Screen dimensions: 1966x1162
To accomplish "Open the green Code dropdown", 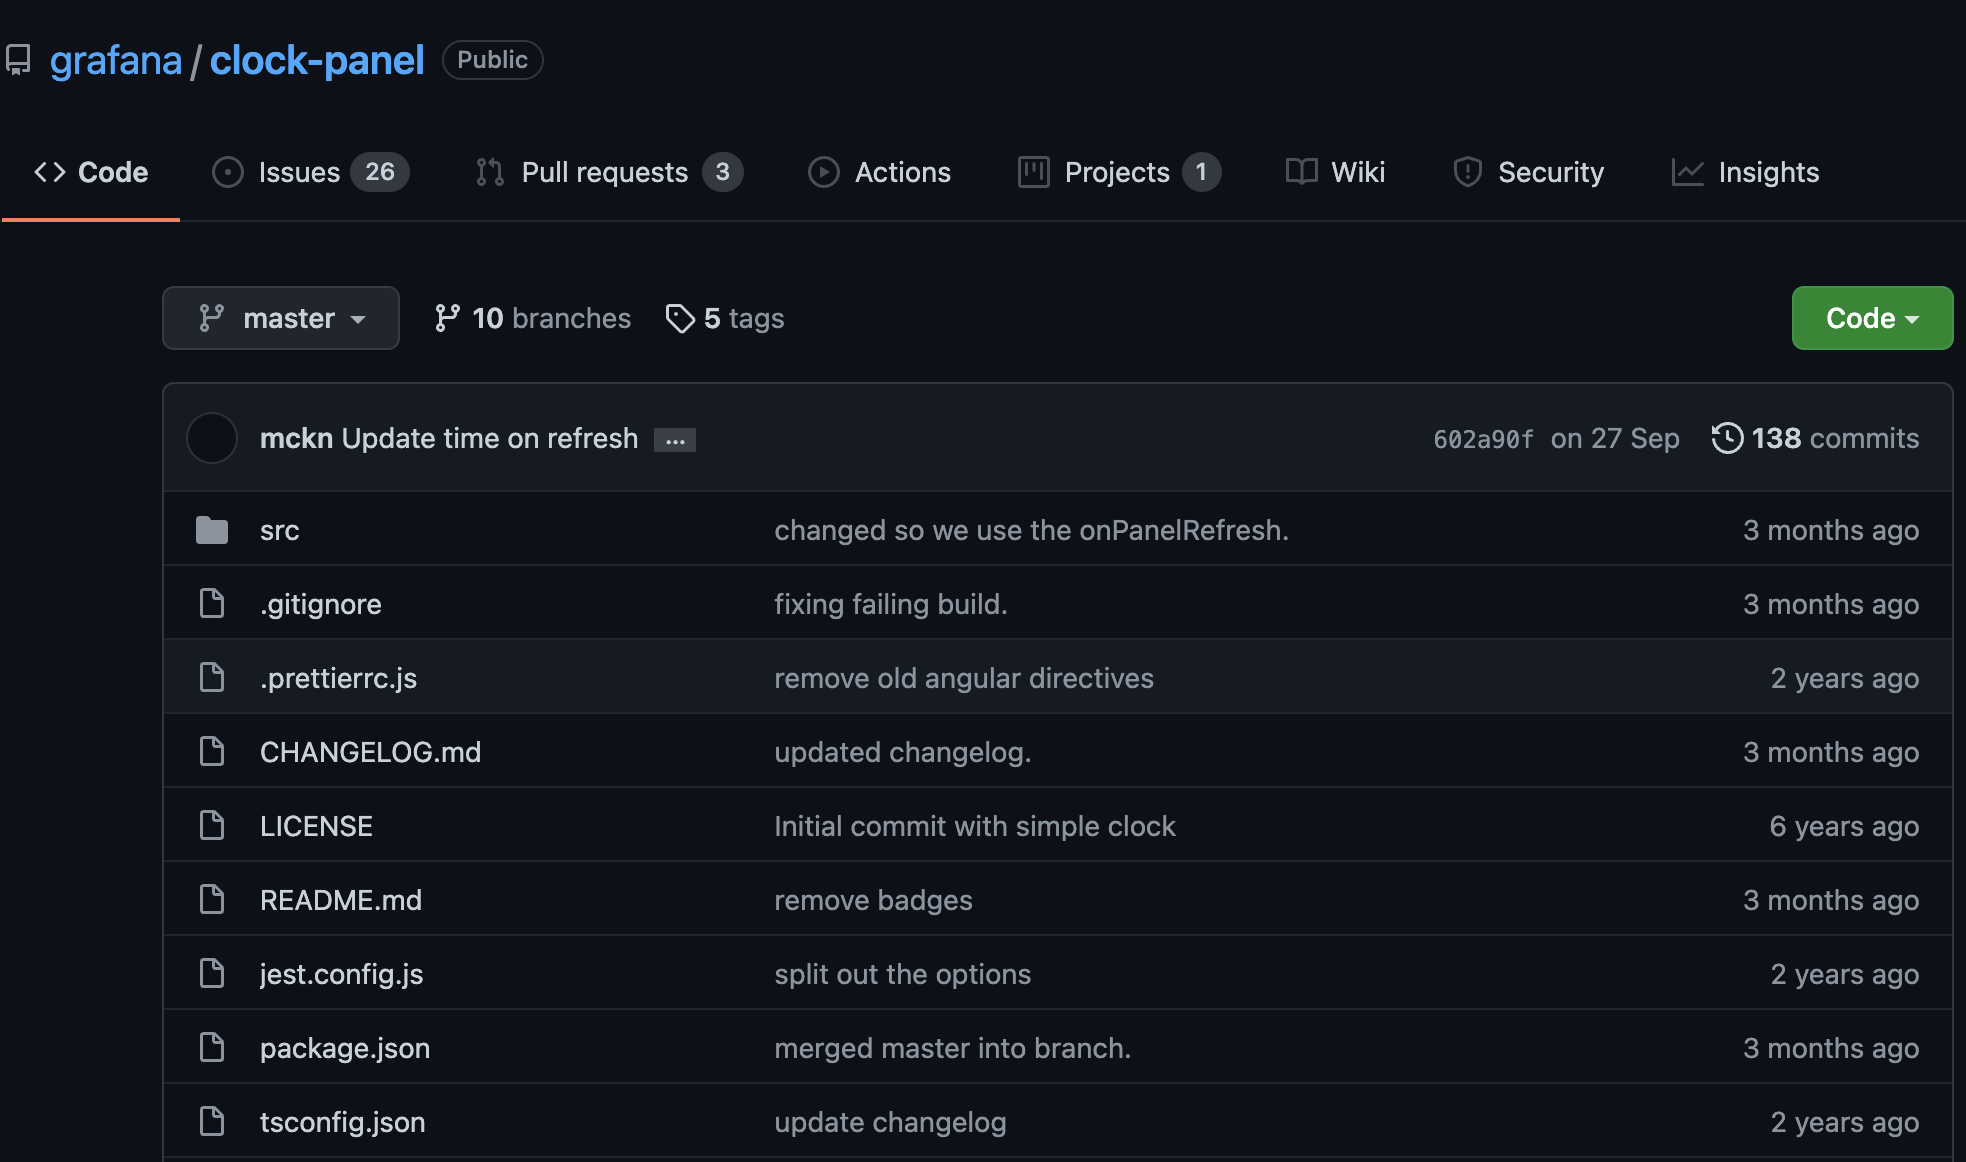I will click(1871, 318).
